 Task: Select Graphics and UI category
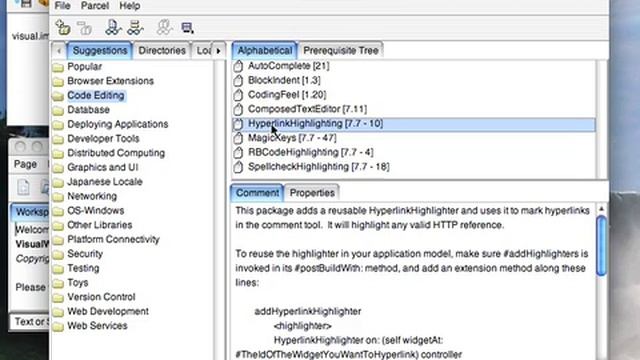coord(102,167)
